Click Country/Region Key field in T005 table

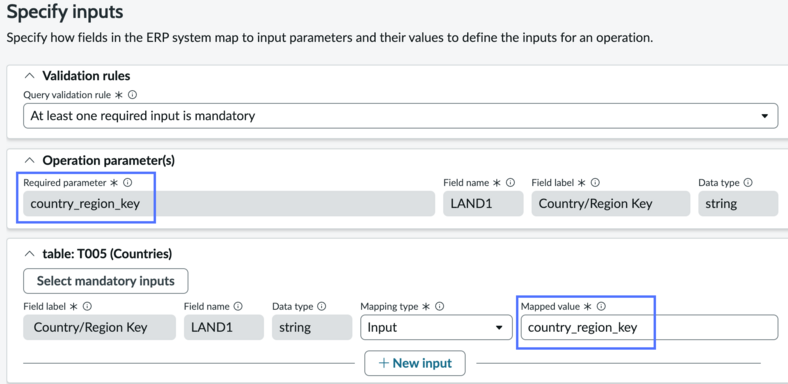coord(100,328)
